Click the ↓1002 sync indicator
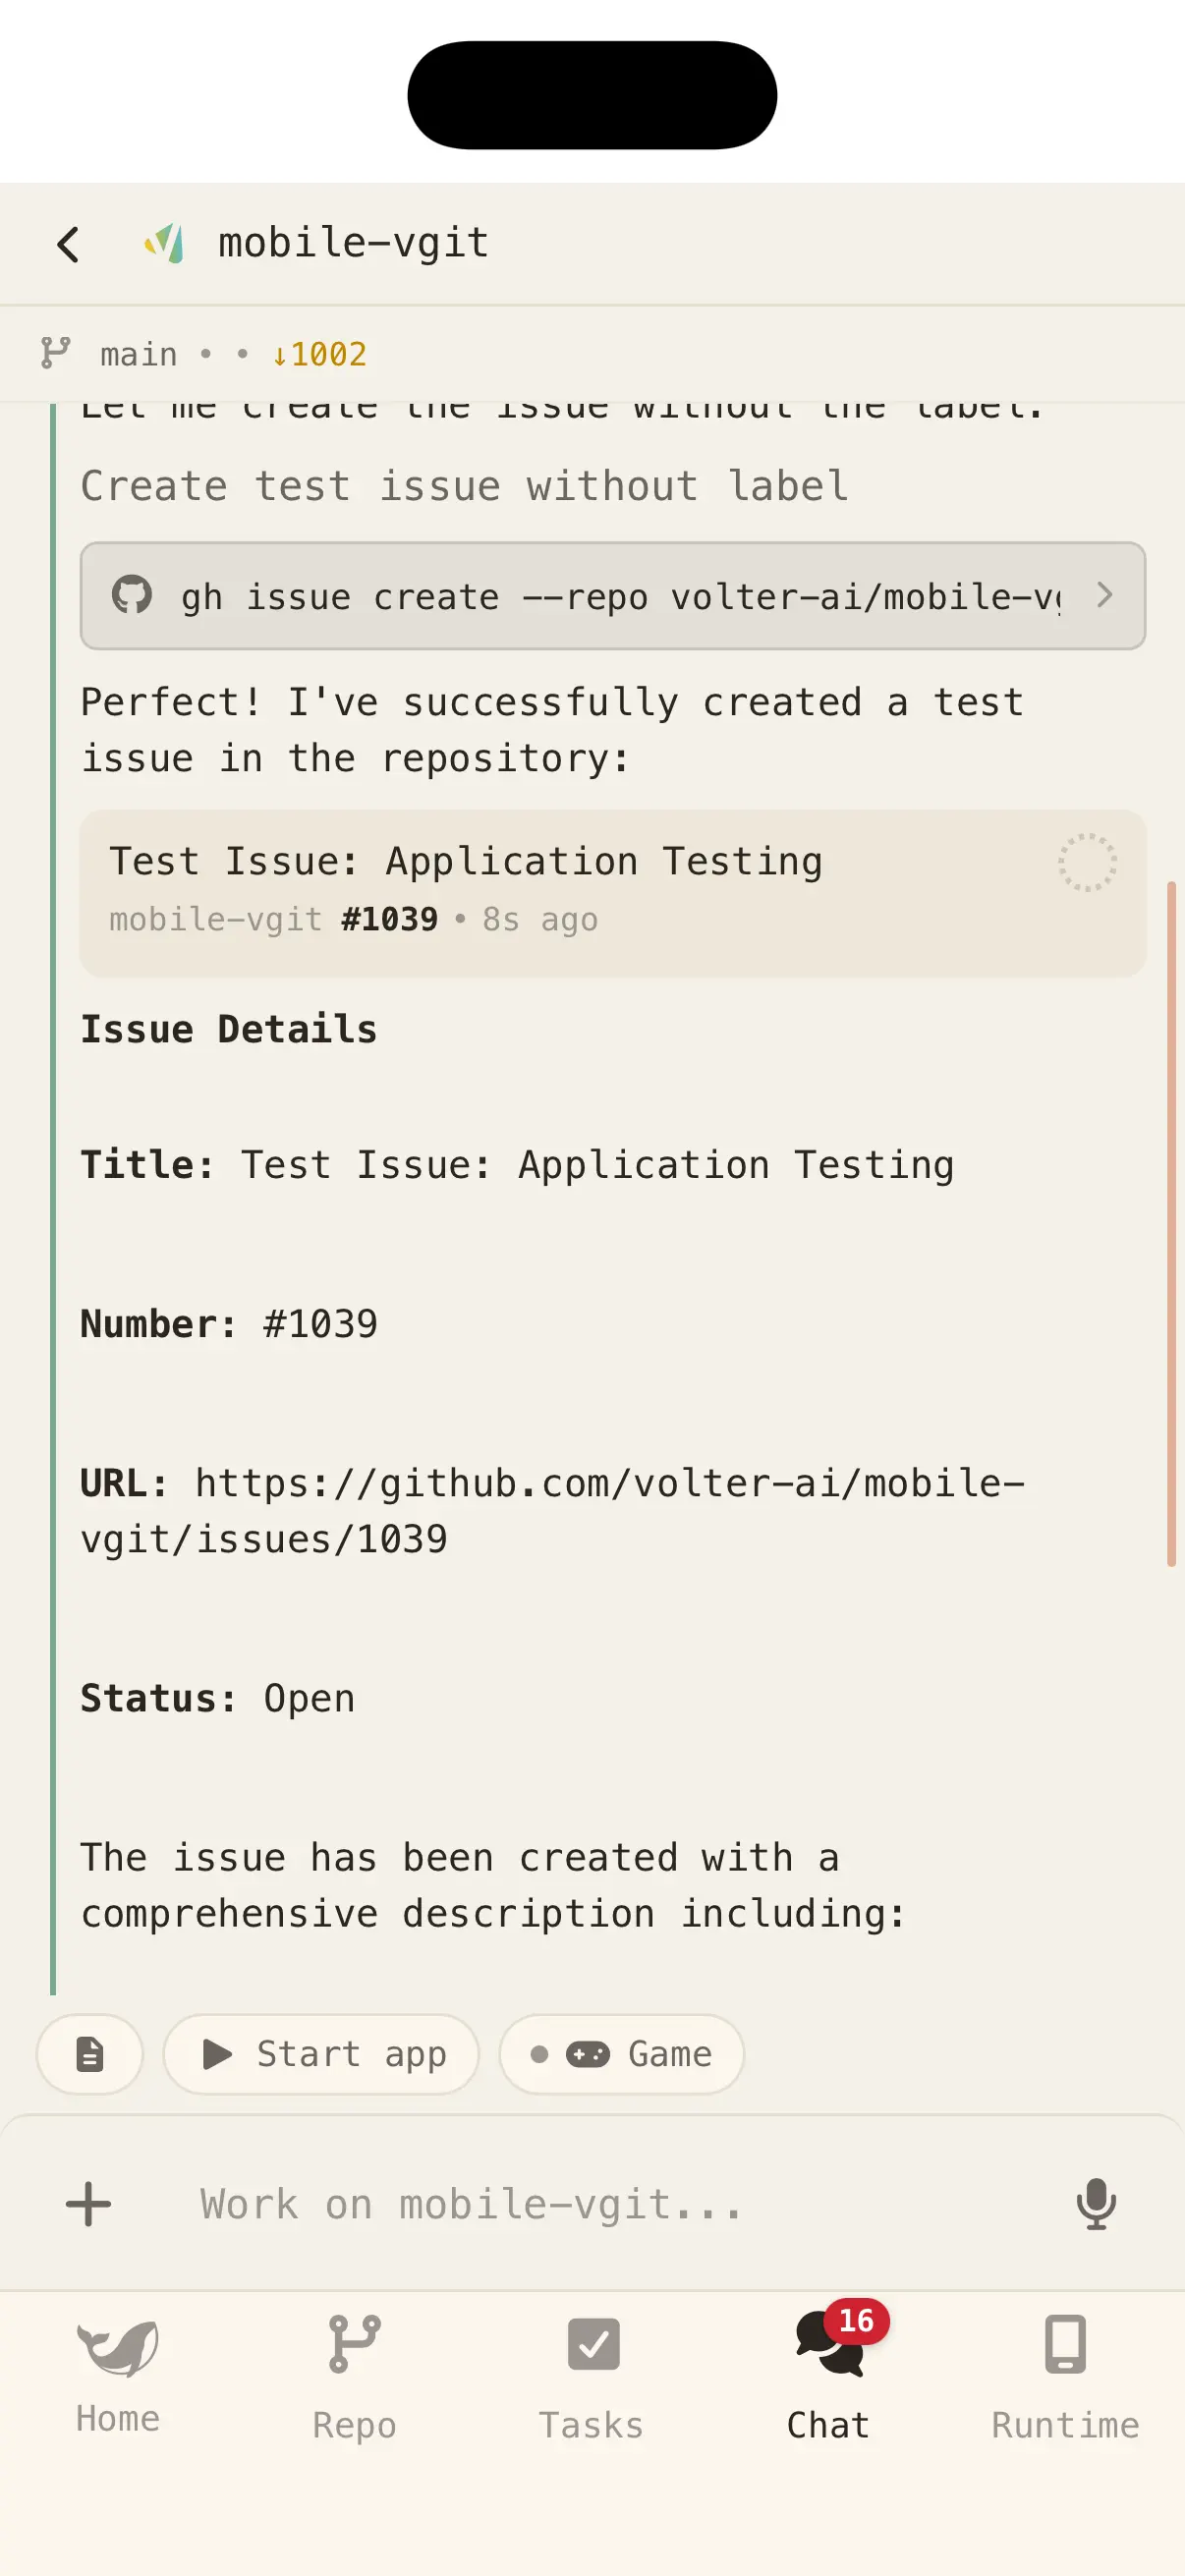The height and width of the screenshot is (2576, 1185). pyautogui.click(x=318, y=353)
